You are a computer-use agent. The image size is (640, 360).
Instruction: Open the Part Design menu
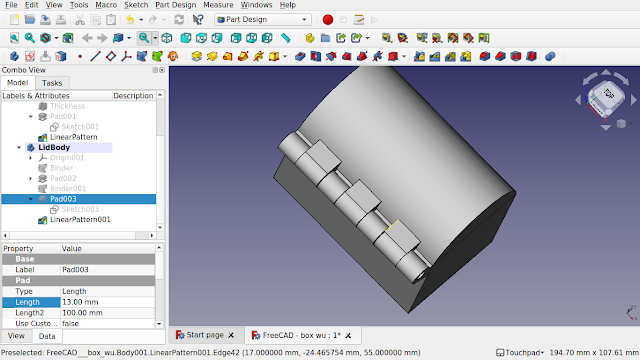[176, 5]
